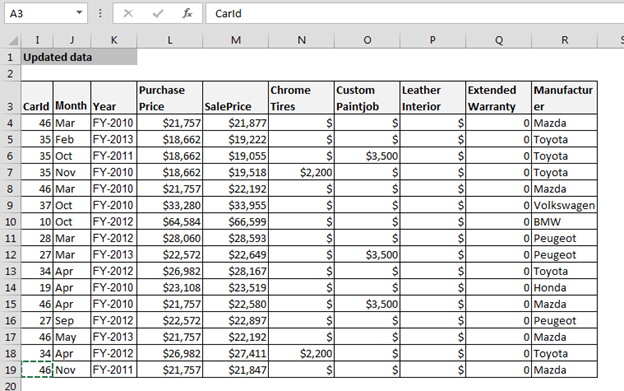Click the formula bar resize dots handle
The width and height of the screenshot is (624, 391).
[100, 14]
